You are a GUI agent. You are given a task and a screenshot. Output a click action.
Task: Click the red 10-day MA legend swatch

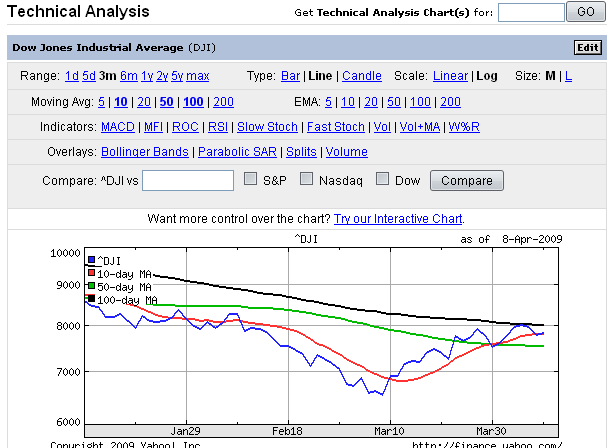[92, 273]
